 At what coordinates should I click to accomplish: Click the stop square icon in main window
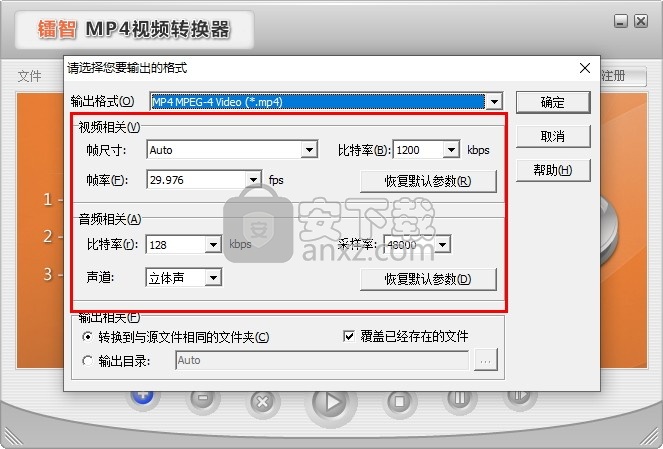[x=399, y=401]
